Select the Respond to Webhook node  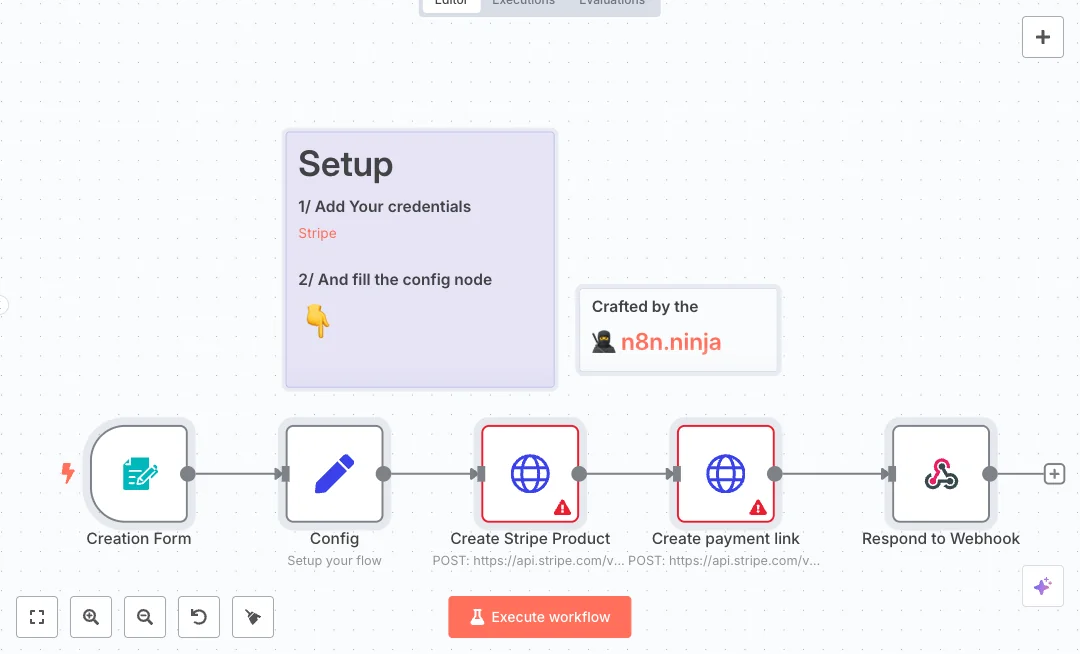941,474
